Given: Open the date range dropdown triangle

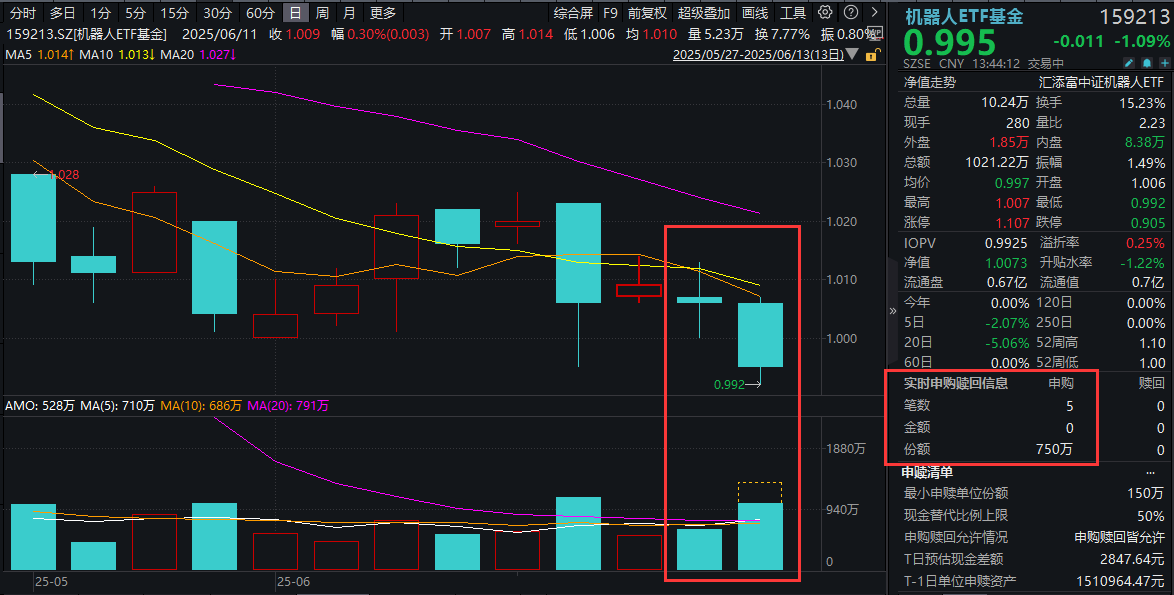Looking at the screenshot, I should click(x=850, y=53).
